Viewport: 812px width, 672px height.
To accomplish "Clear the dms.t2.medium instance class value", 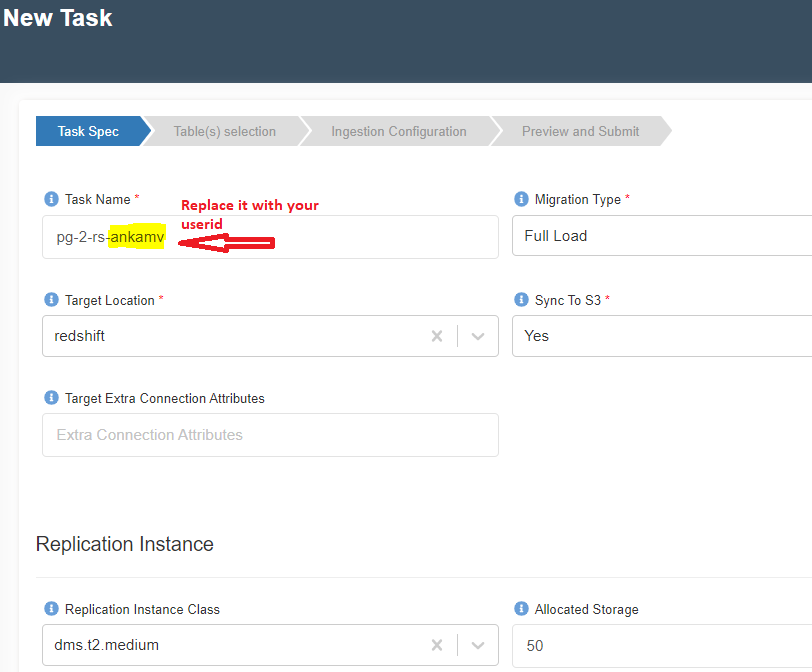I will coord(437,645).
